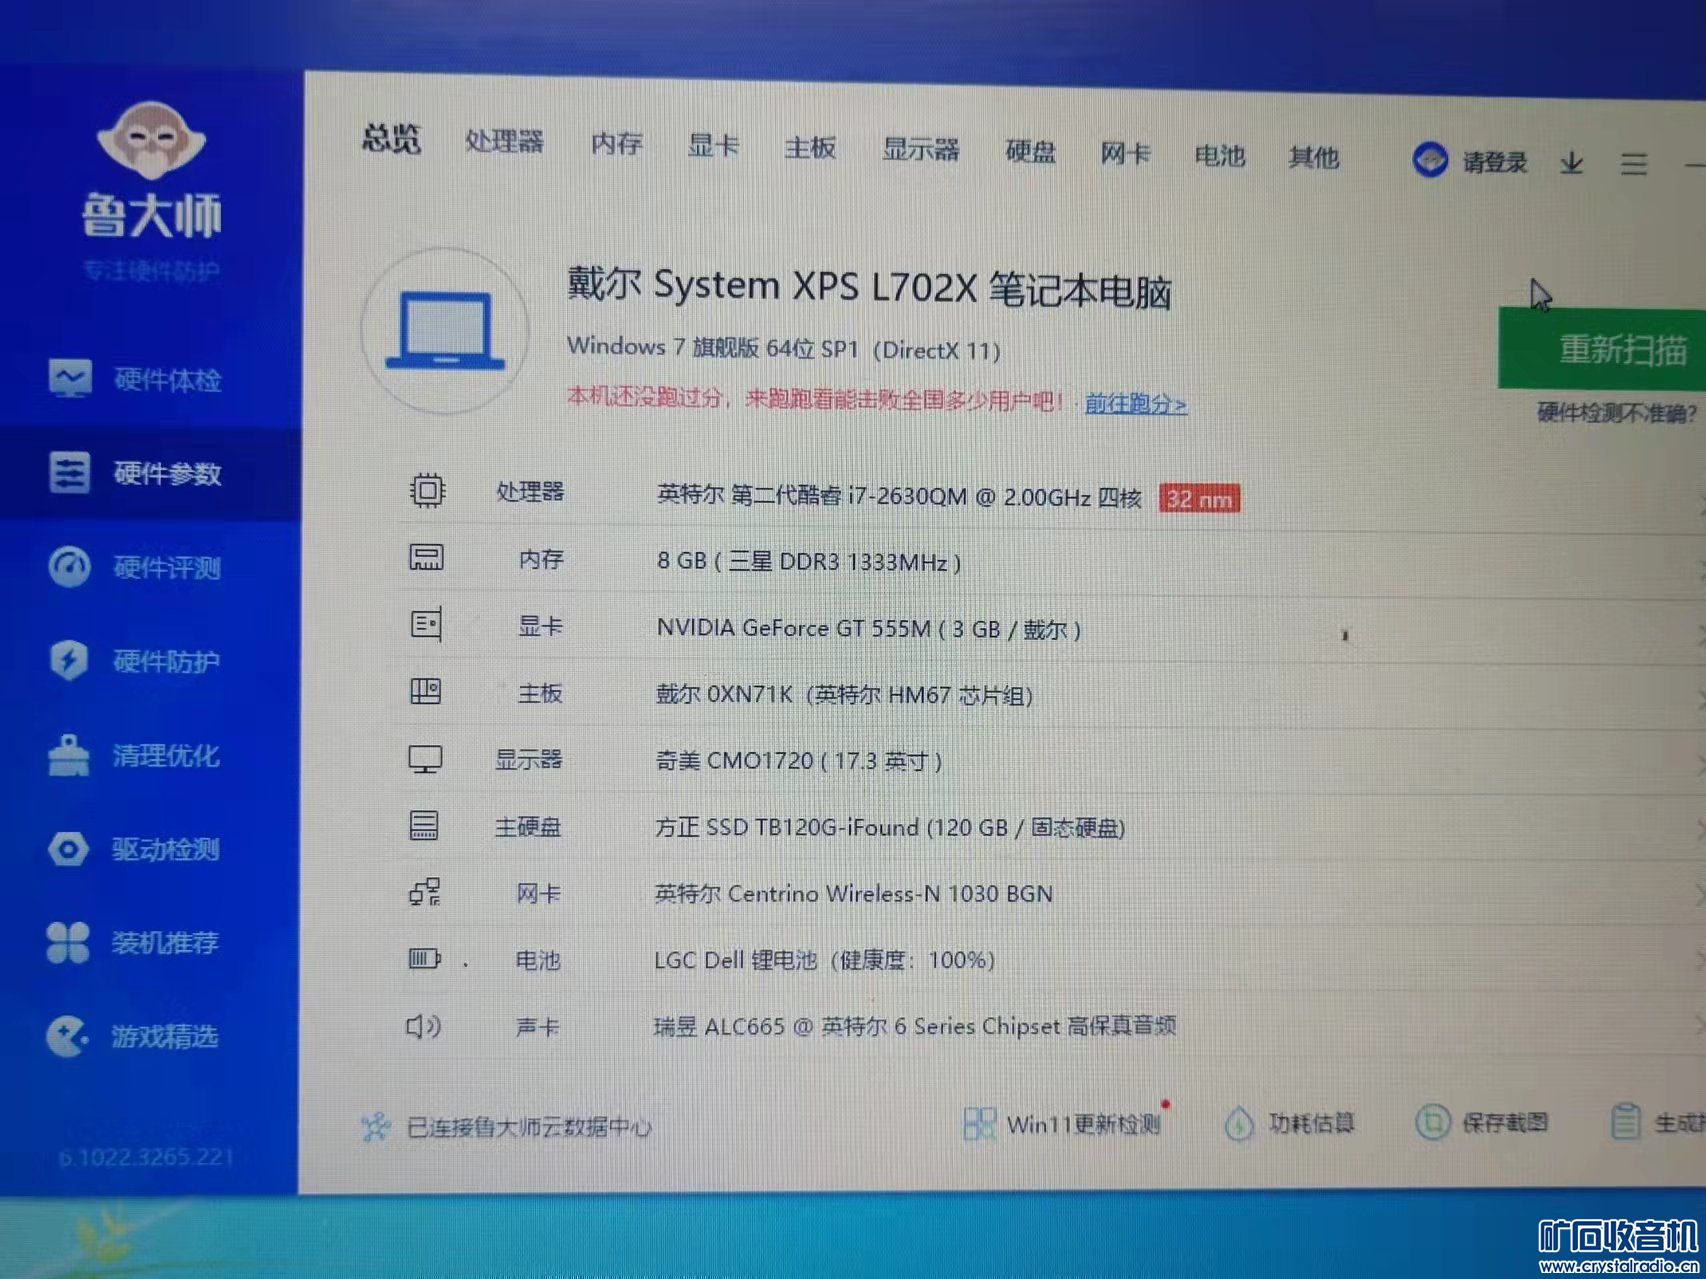The height and width of the screenshot is (1279, 1706).
Task: Switch to the 显卡 tab
Action: 713,147
